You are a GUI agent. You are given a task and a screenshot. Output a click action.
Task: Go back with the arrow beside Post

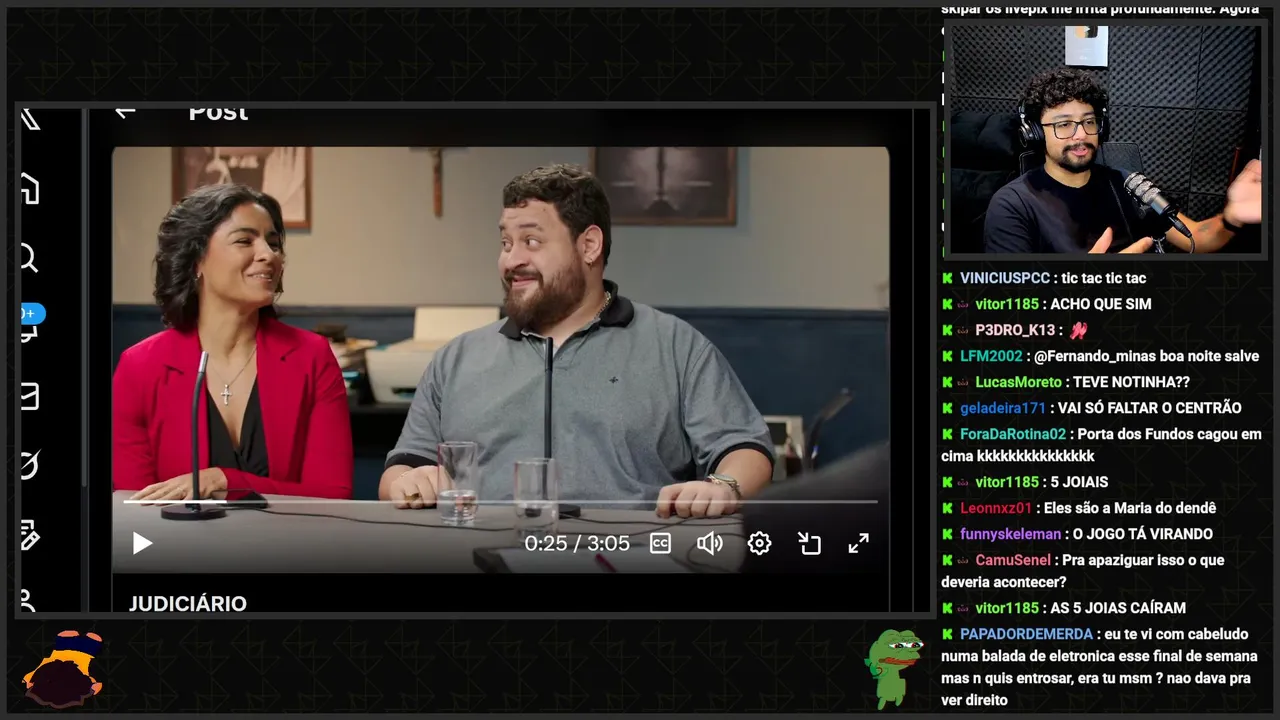(x=125, y=112)
